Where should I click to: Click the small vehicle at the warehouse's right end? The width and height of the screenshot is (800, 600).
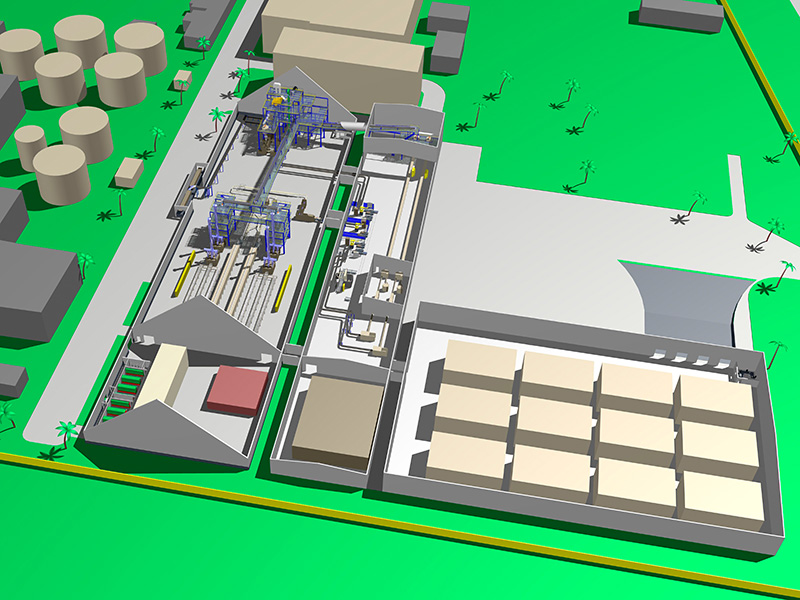746,373
